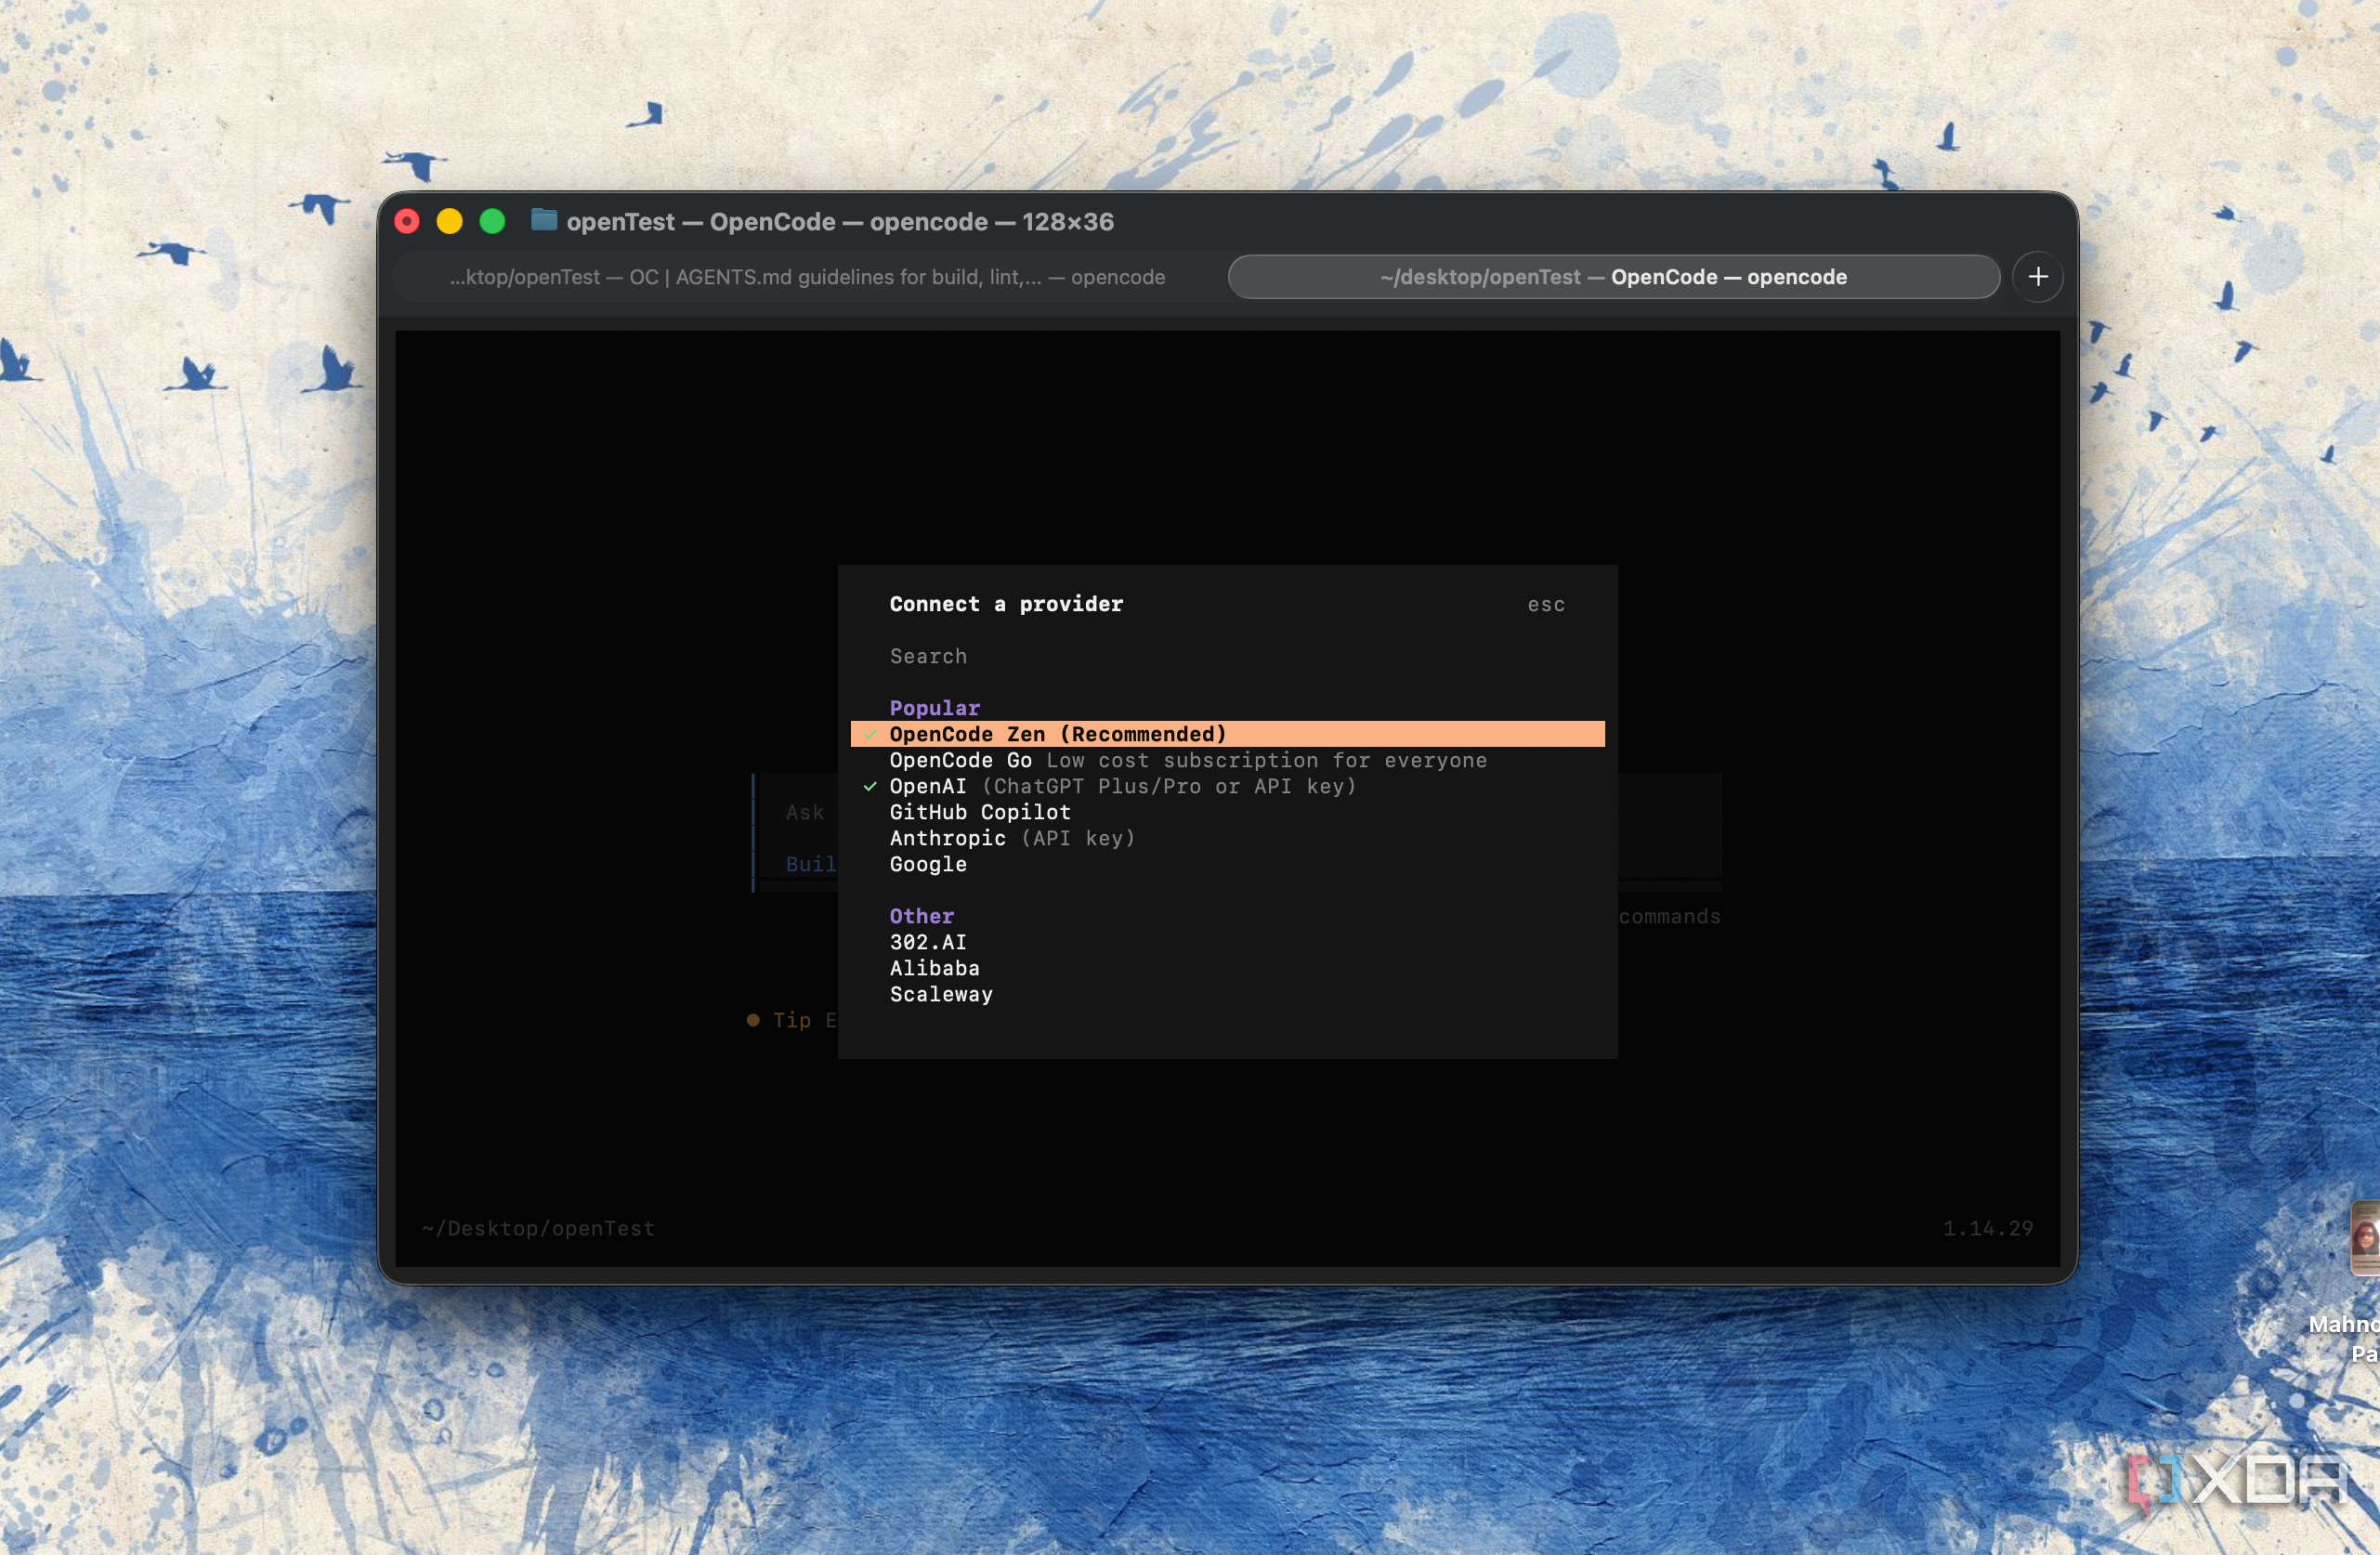Viewport: 2380px width, 1555px height.
Task: Click the window title openTest — OpenCode
Action: click(840, 221)
